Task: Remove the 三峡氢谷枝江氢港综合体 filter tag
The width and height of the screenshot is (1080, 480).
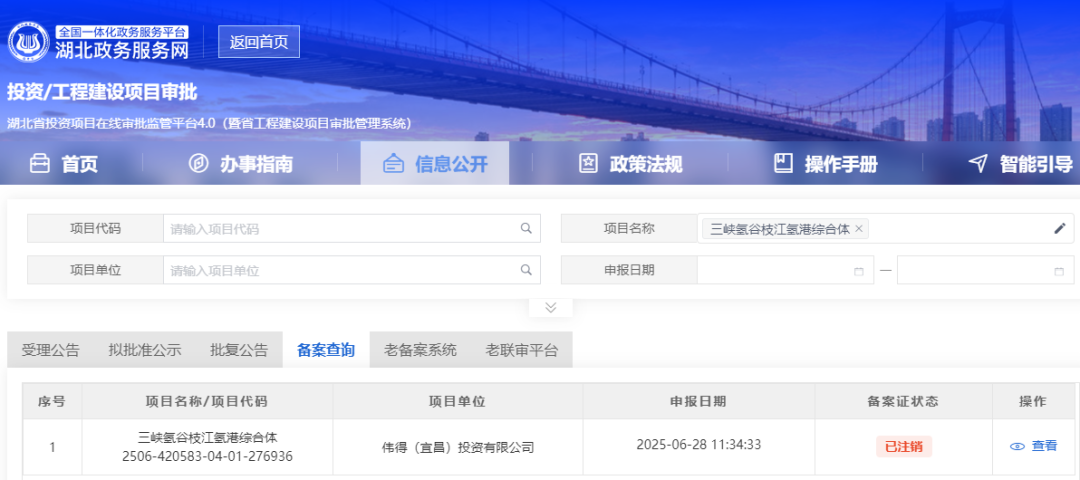Action: click(858, 229)
